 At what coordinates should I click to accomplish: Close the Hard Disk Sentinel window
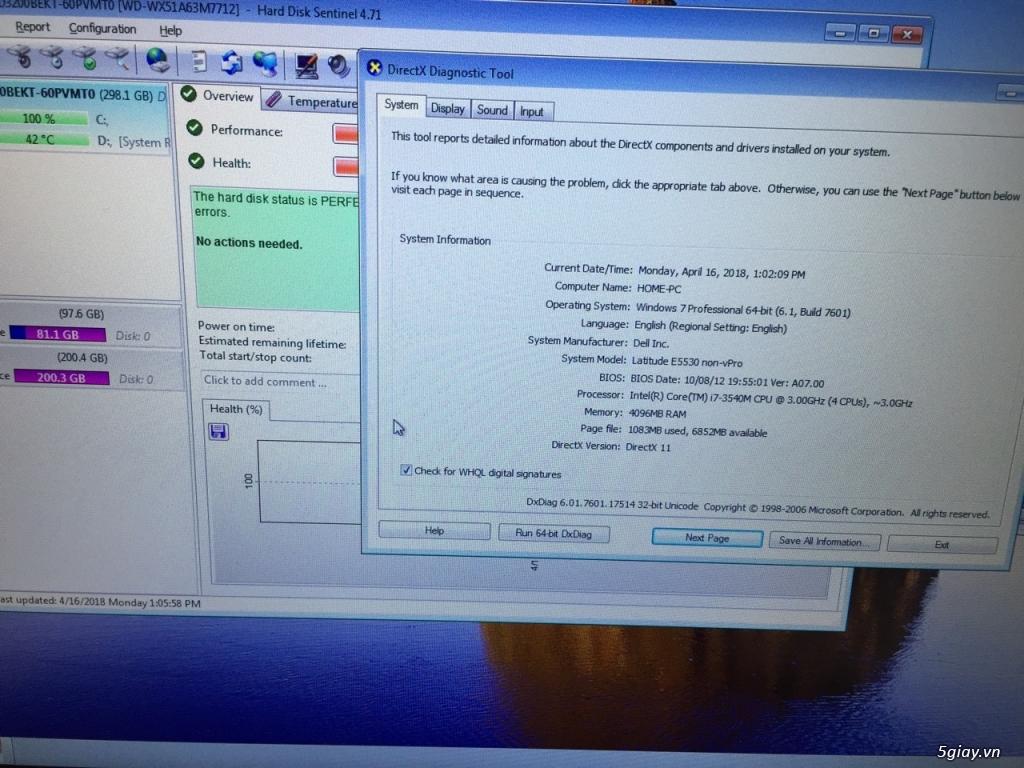coord(907,34)
